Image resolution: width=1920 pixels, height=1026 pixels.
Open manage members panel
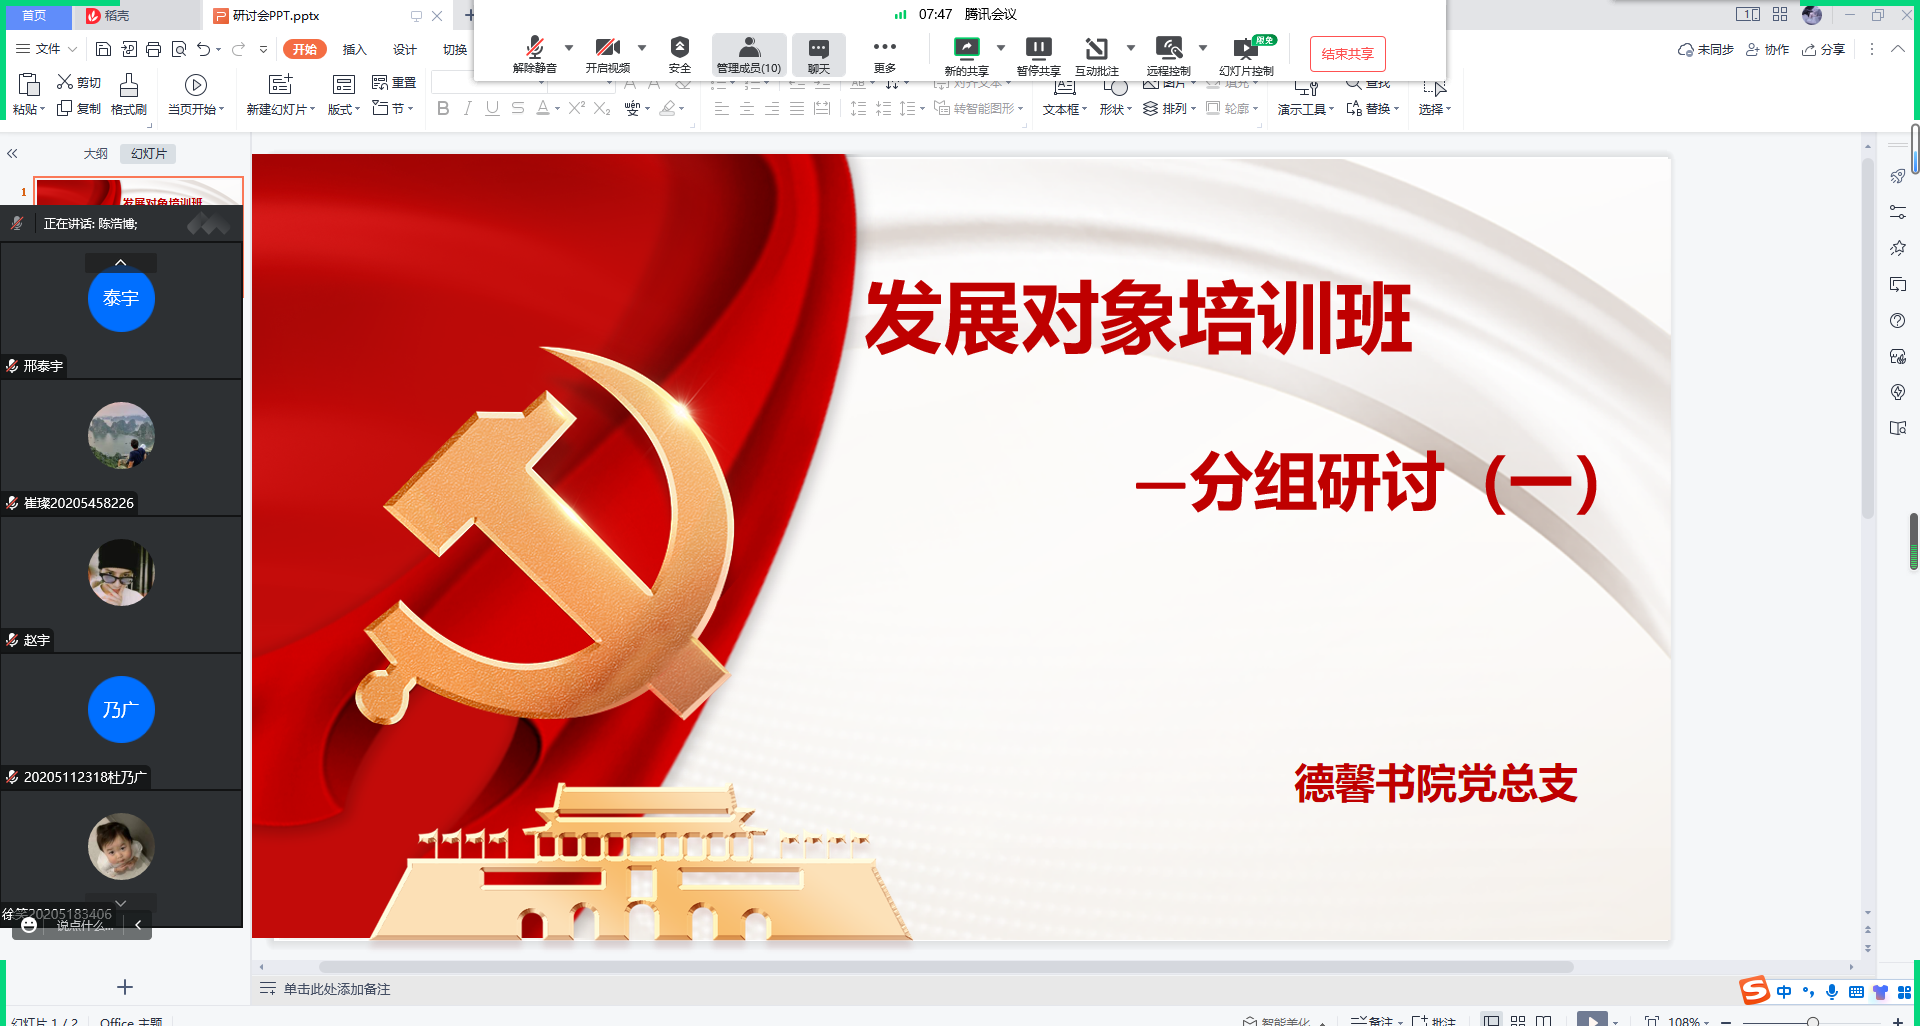tap(749, 54)
